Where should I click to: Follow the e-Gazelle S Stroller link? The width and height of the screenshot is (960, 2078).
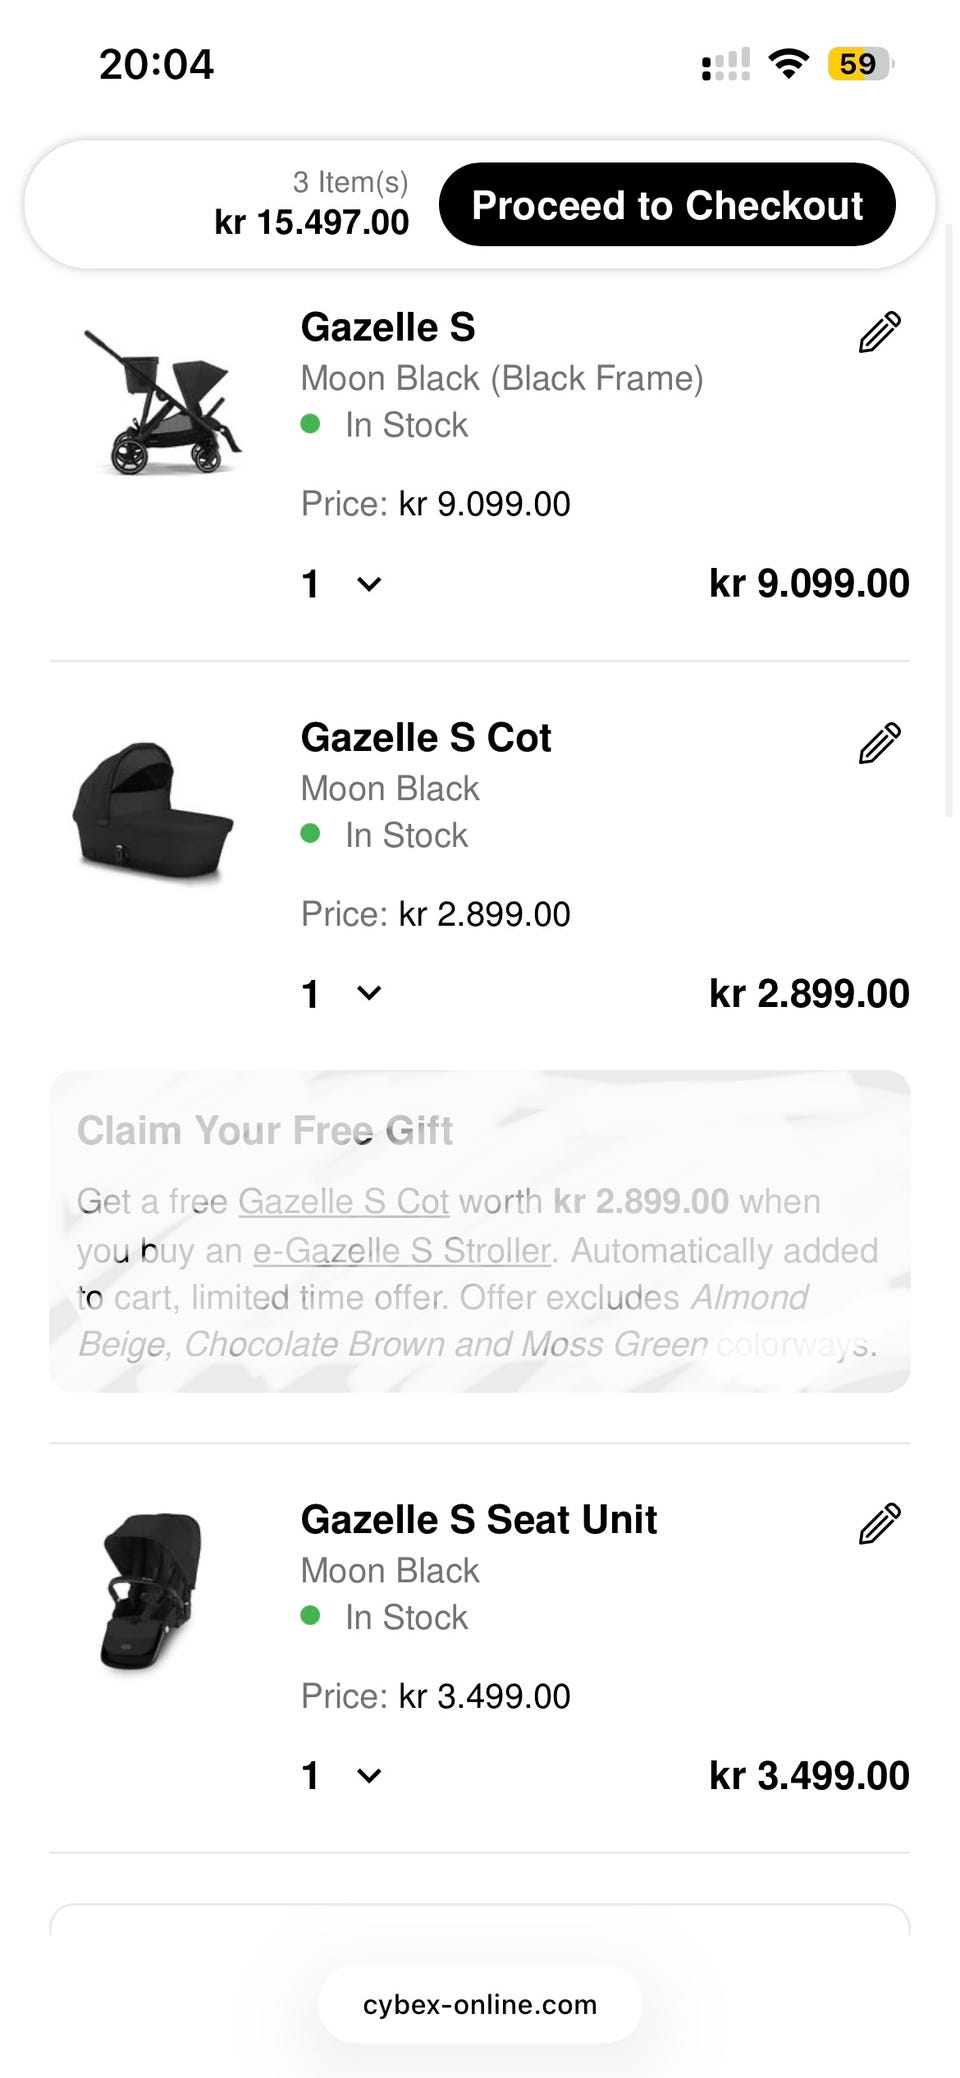click(402, 1250)
